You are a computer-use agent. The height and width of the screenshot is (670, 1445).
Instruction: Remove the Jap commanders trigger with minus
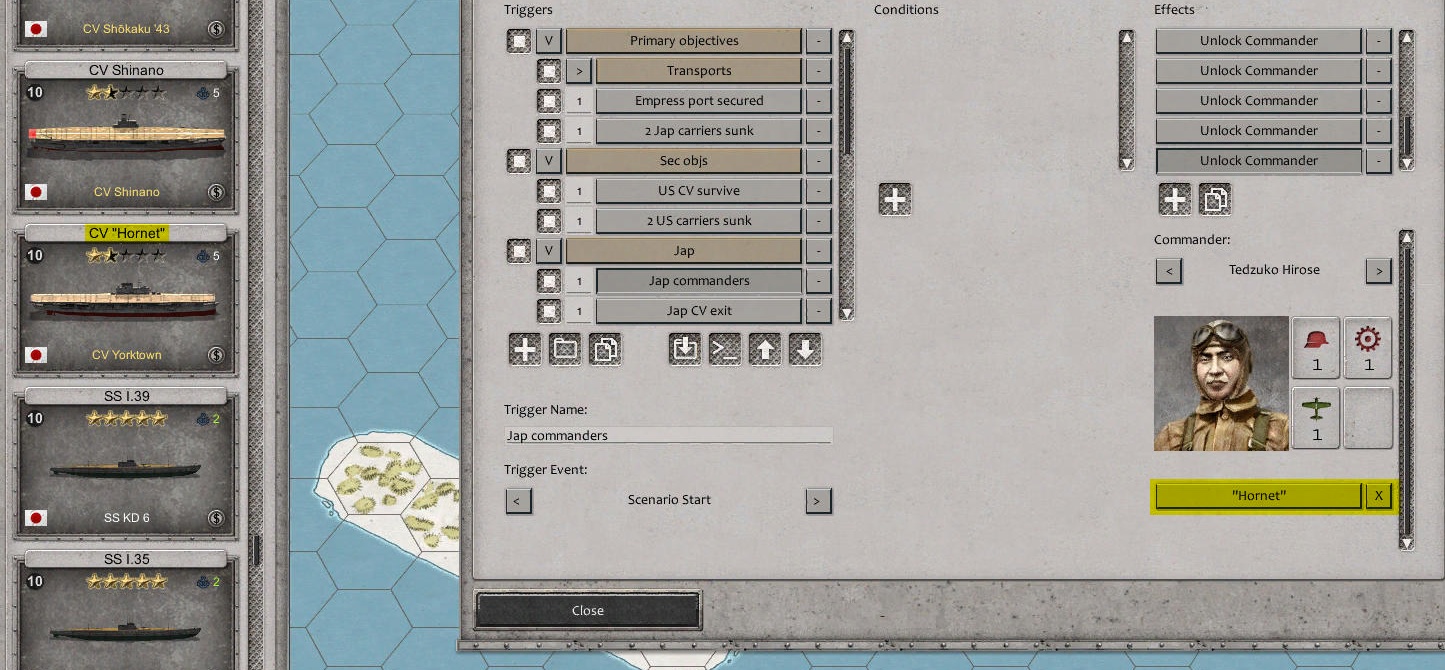click(818, 281)
